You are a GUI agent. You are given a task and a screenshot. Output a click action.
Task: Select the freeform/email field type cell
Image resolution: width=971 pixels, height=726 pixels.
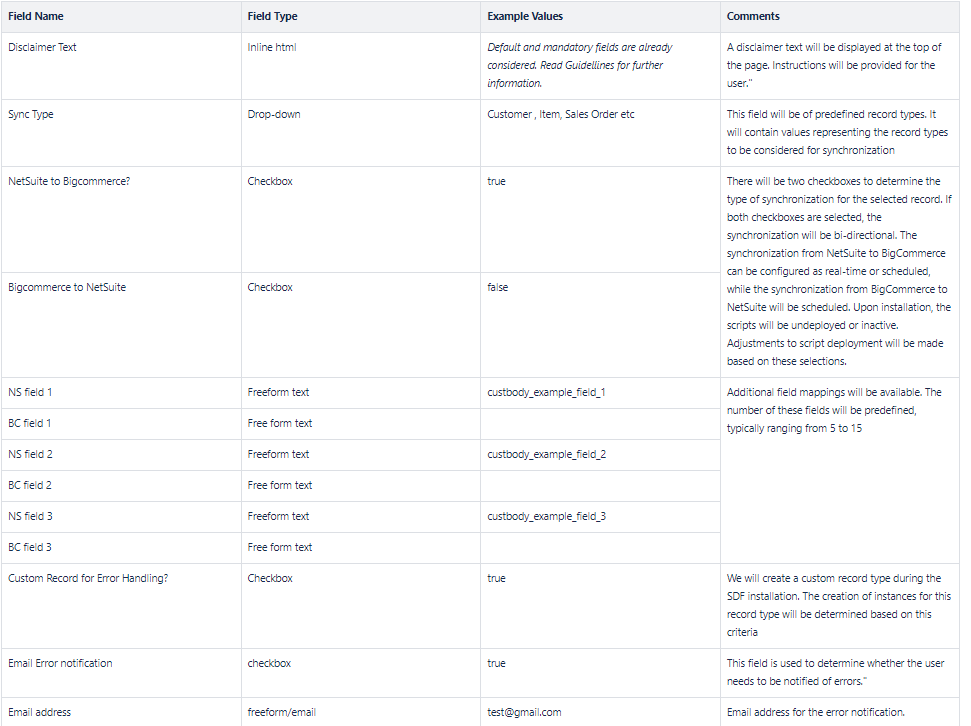(282, 712)
